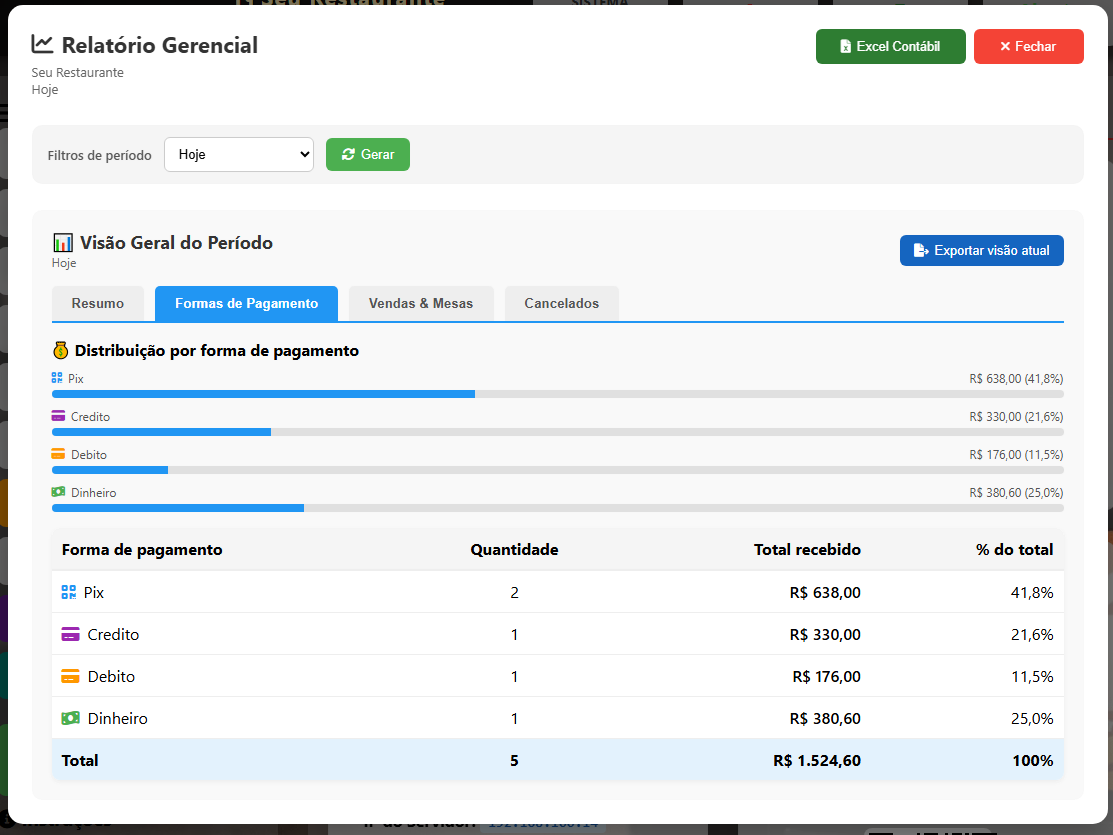
Task: Click the R$ 176,00 (11,5%) label above bar
Action: [1016, 454]
